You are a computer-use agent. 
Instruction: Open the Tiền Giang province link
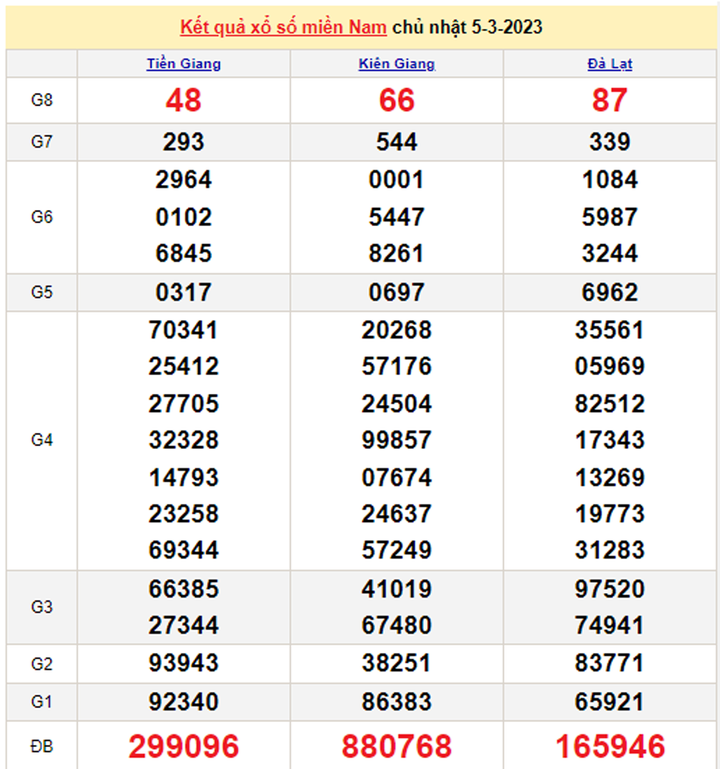184,64
